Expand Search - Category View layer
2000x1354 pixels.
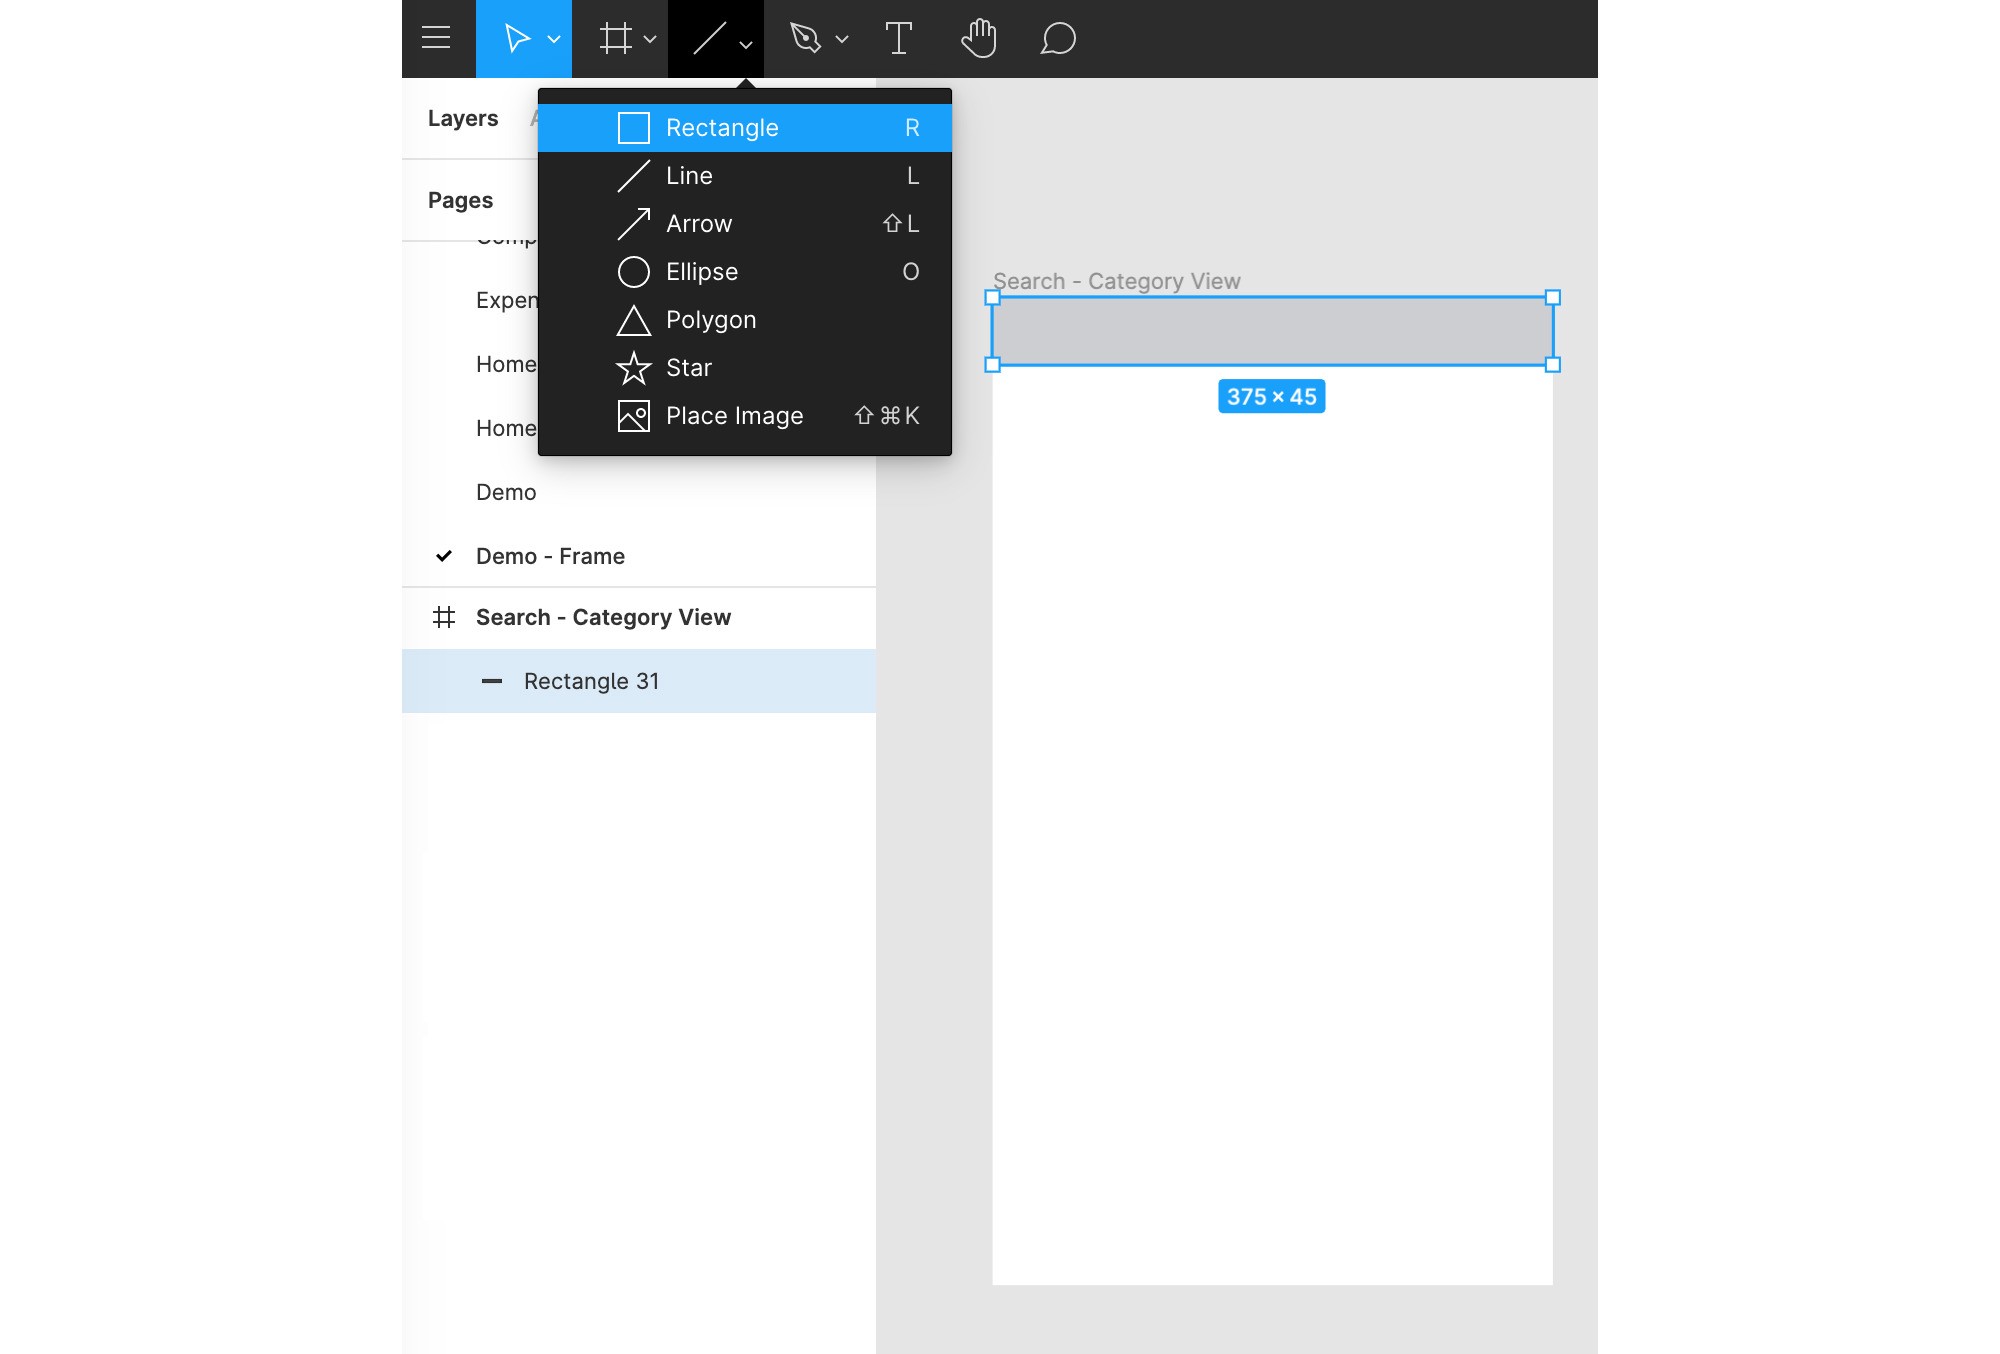tap(420, 617)
